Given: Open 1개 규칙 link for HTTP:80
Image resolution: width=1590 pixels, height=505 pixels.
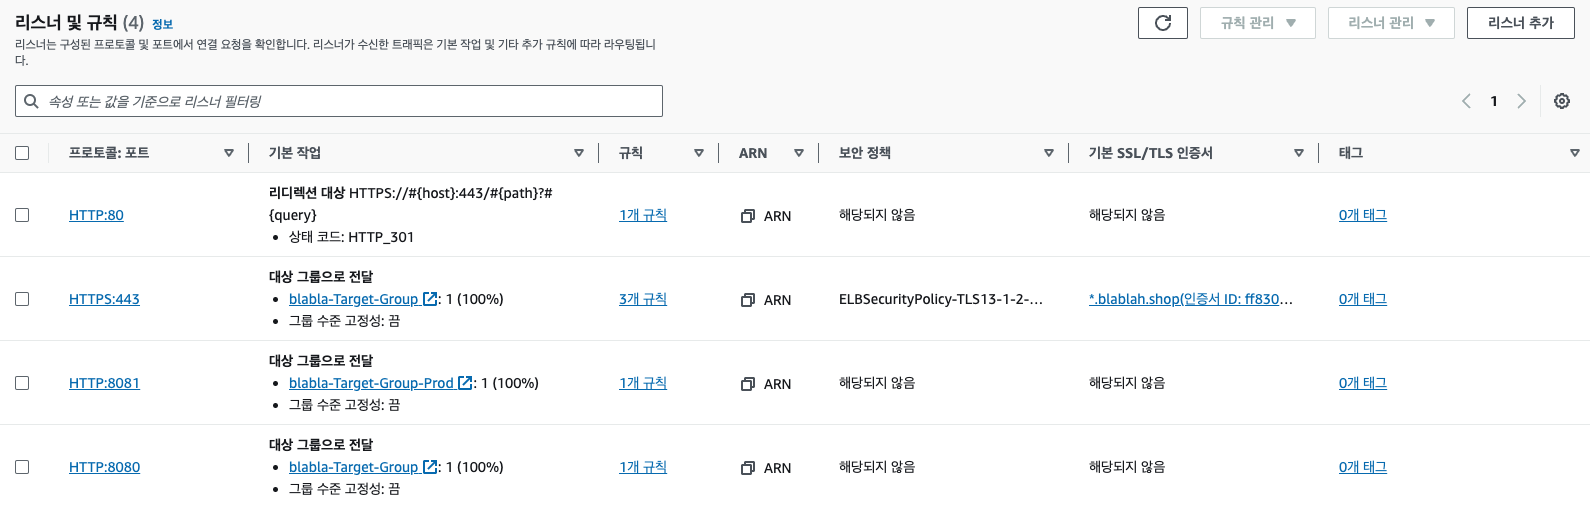Looking at the screenshot, I should pos(643,215).
